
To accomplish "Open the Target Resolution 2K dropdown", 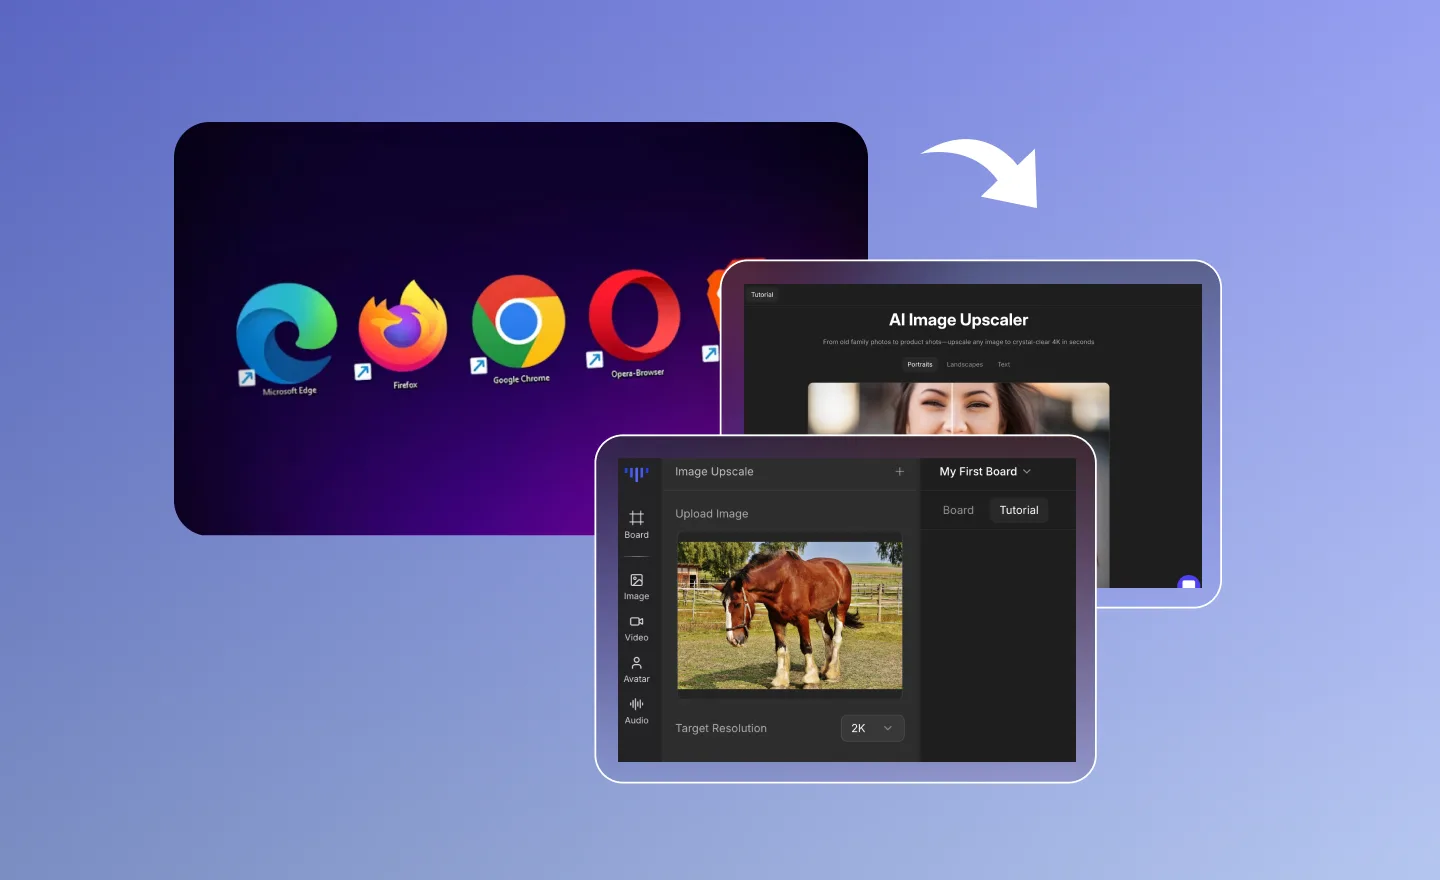I will (872, 728).
